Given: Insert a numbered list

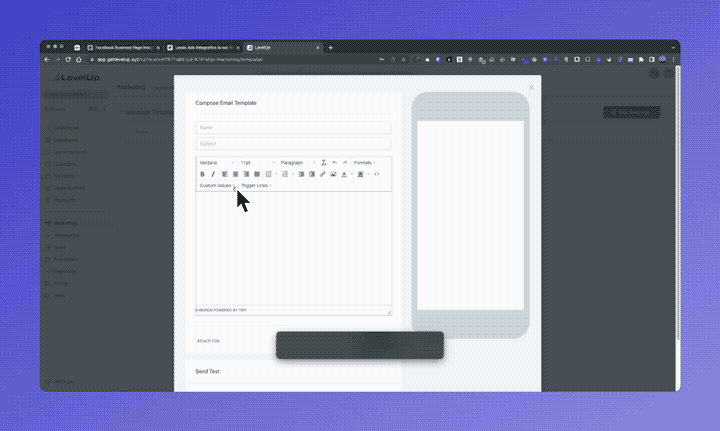Looking at the screenshot, I should [x=285, y=174].
